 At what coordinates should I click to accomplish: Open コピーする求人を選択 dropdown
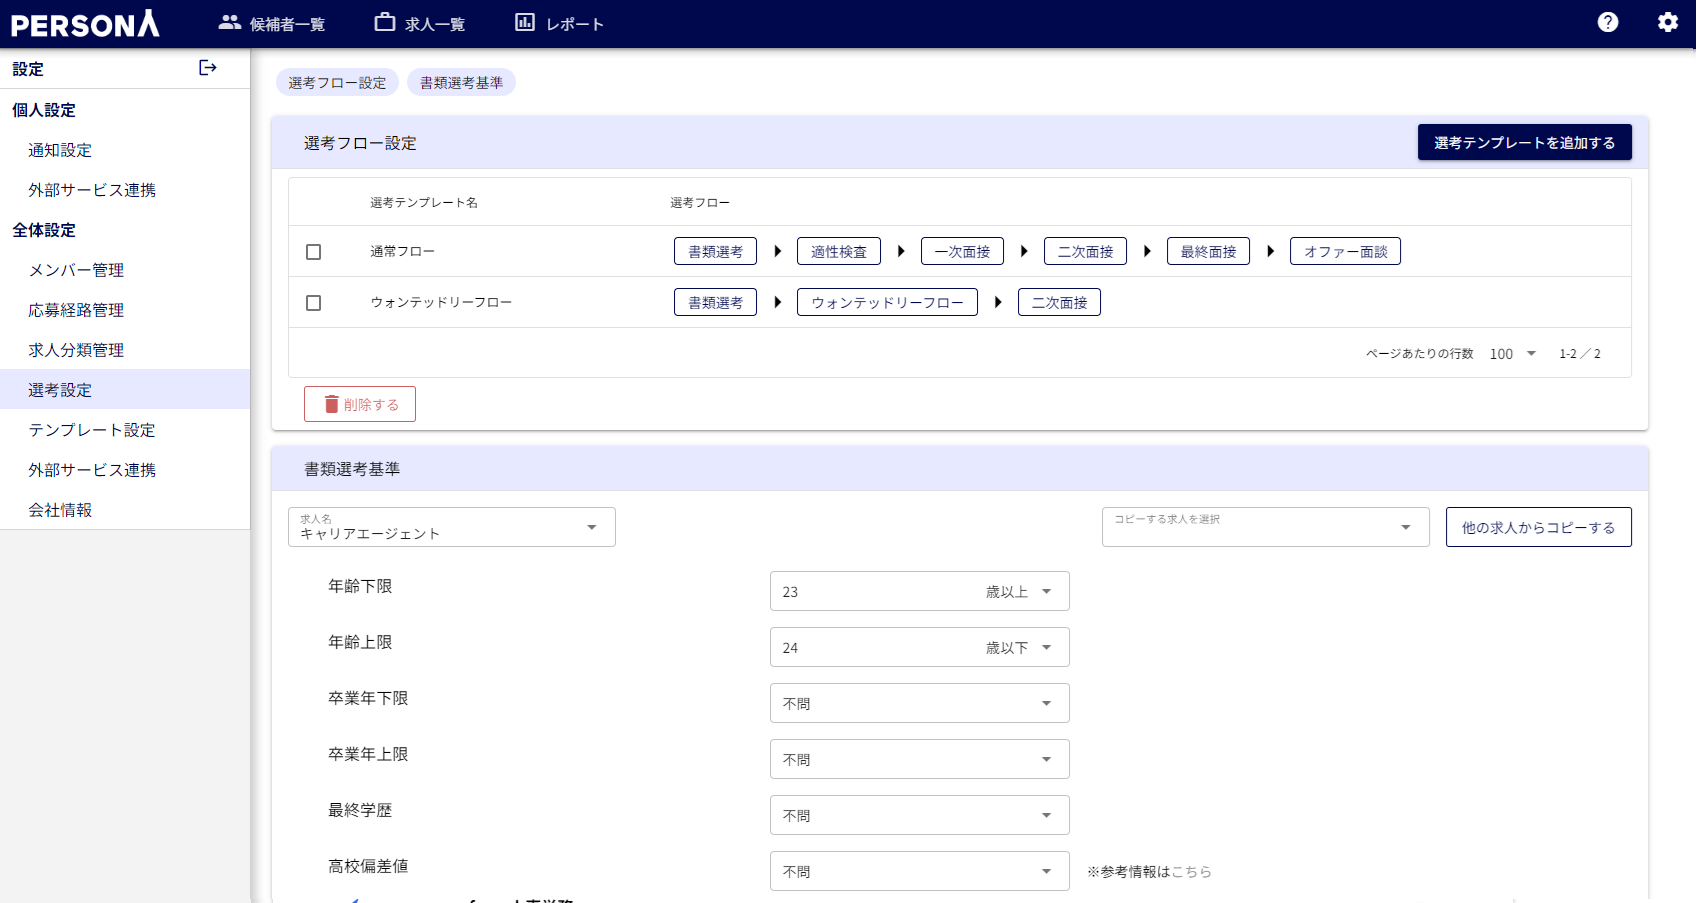[x=1266, y=527]
